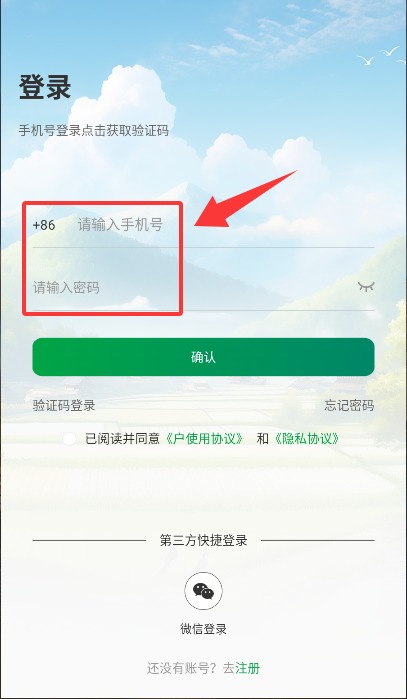Click the 登录 page heading

[45, 87]
